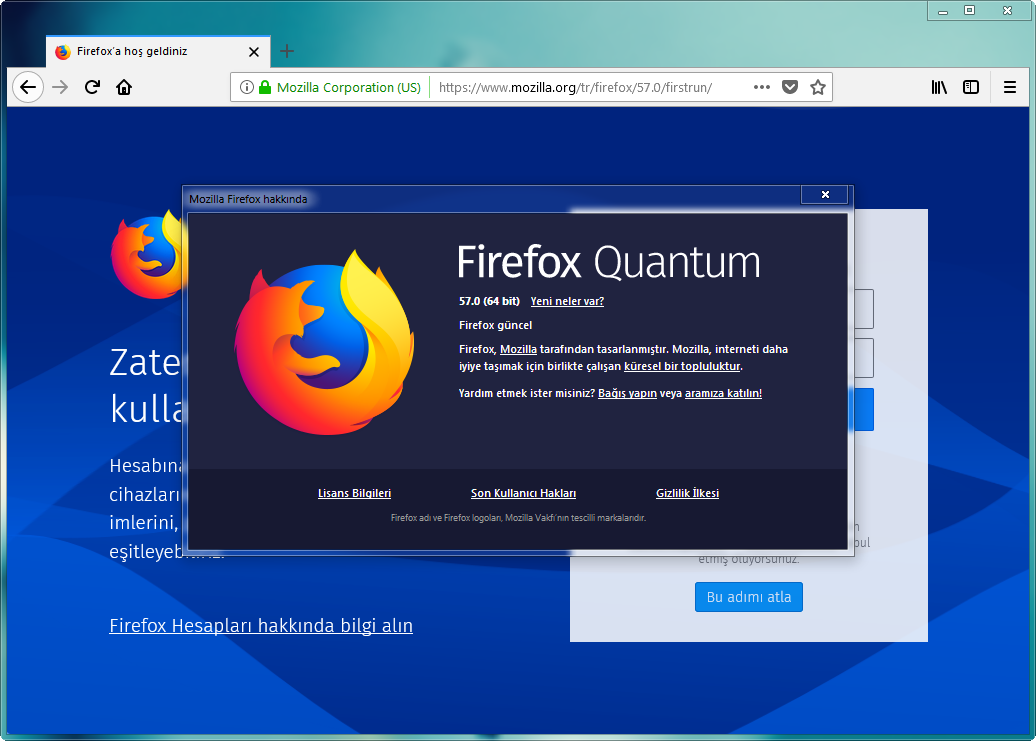
Task: Open "Firefox Hesapları hakkında bilgi alın" link
Action: coord(261,625)
